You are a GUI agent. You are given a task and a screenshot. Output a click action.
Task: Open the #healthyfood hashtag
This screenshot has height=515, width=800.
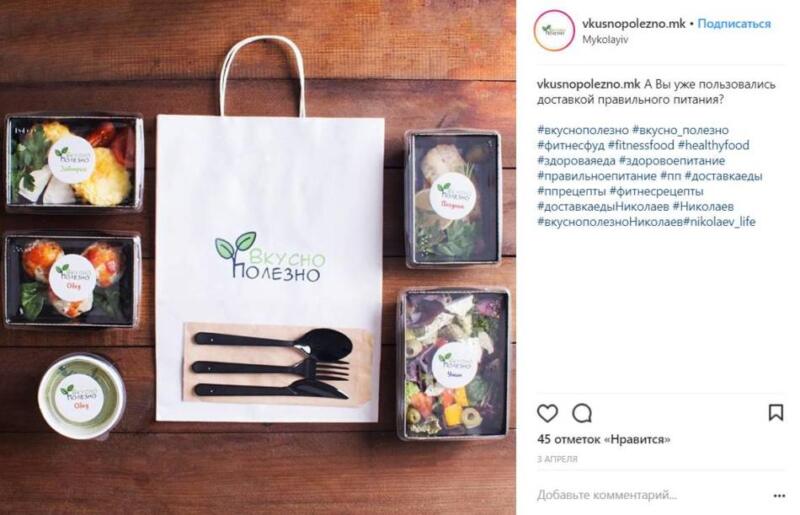tap(713, 145)
